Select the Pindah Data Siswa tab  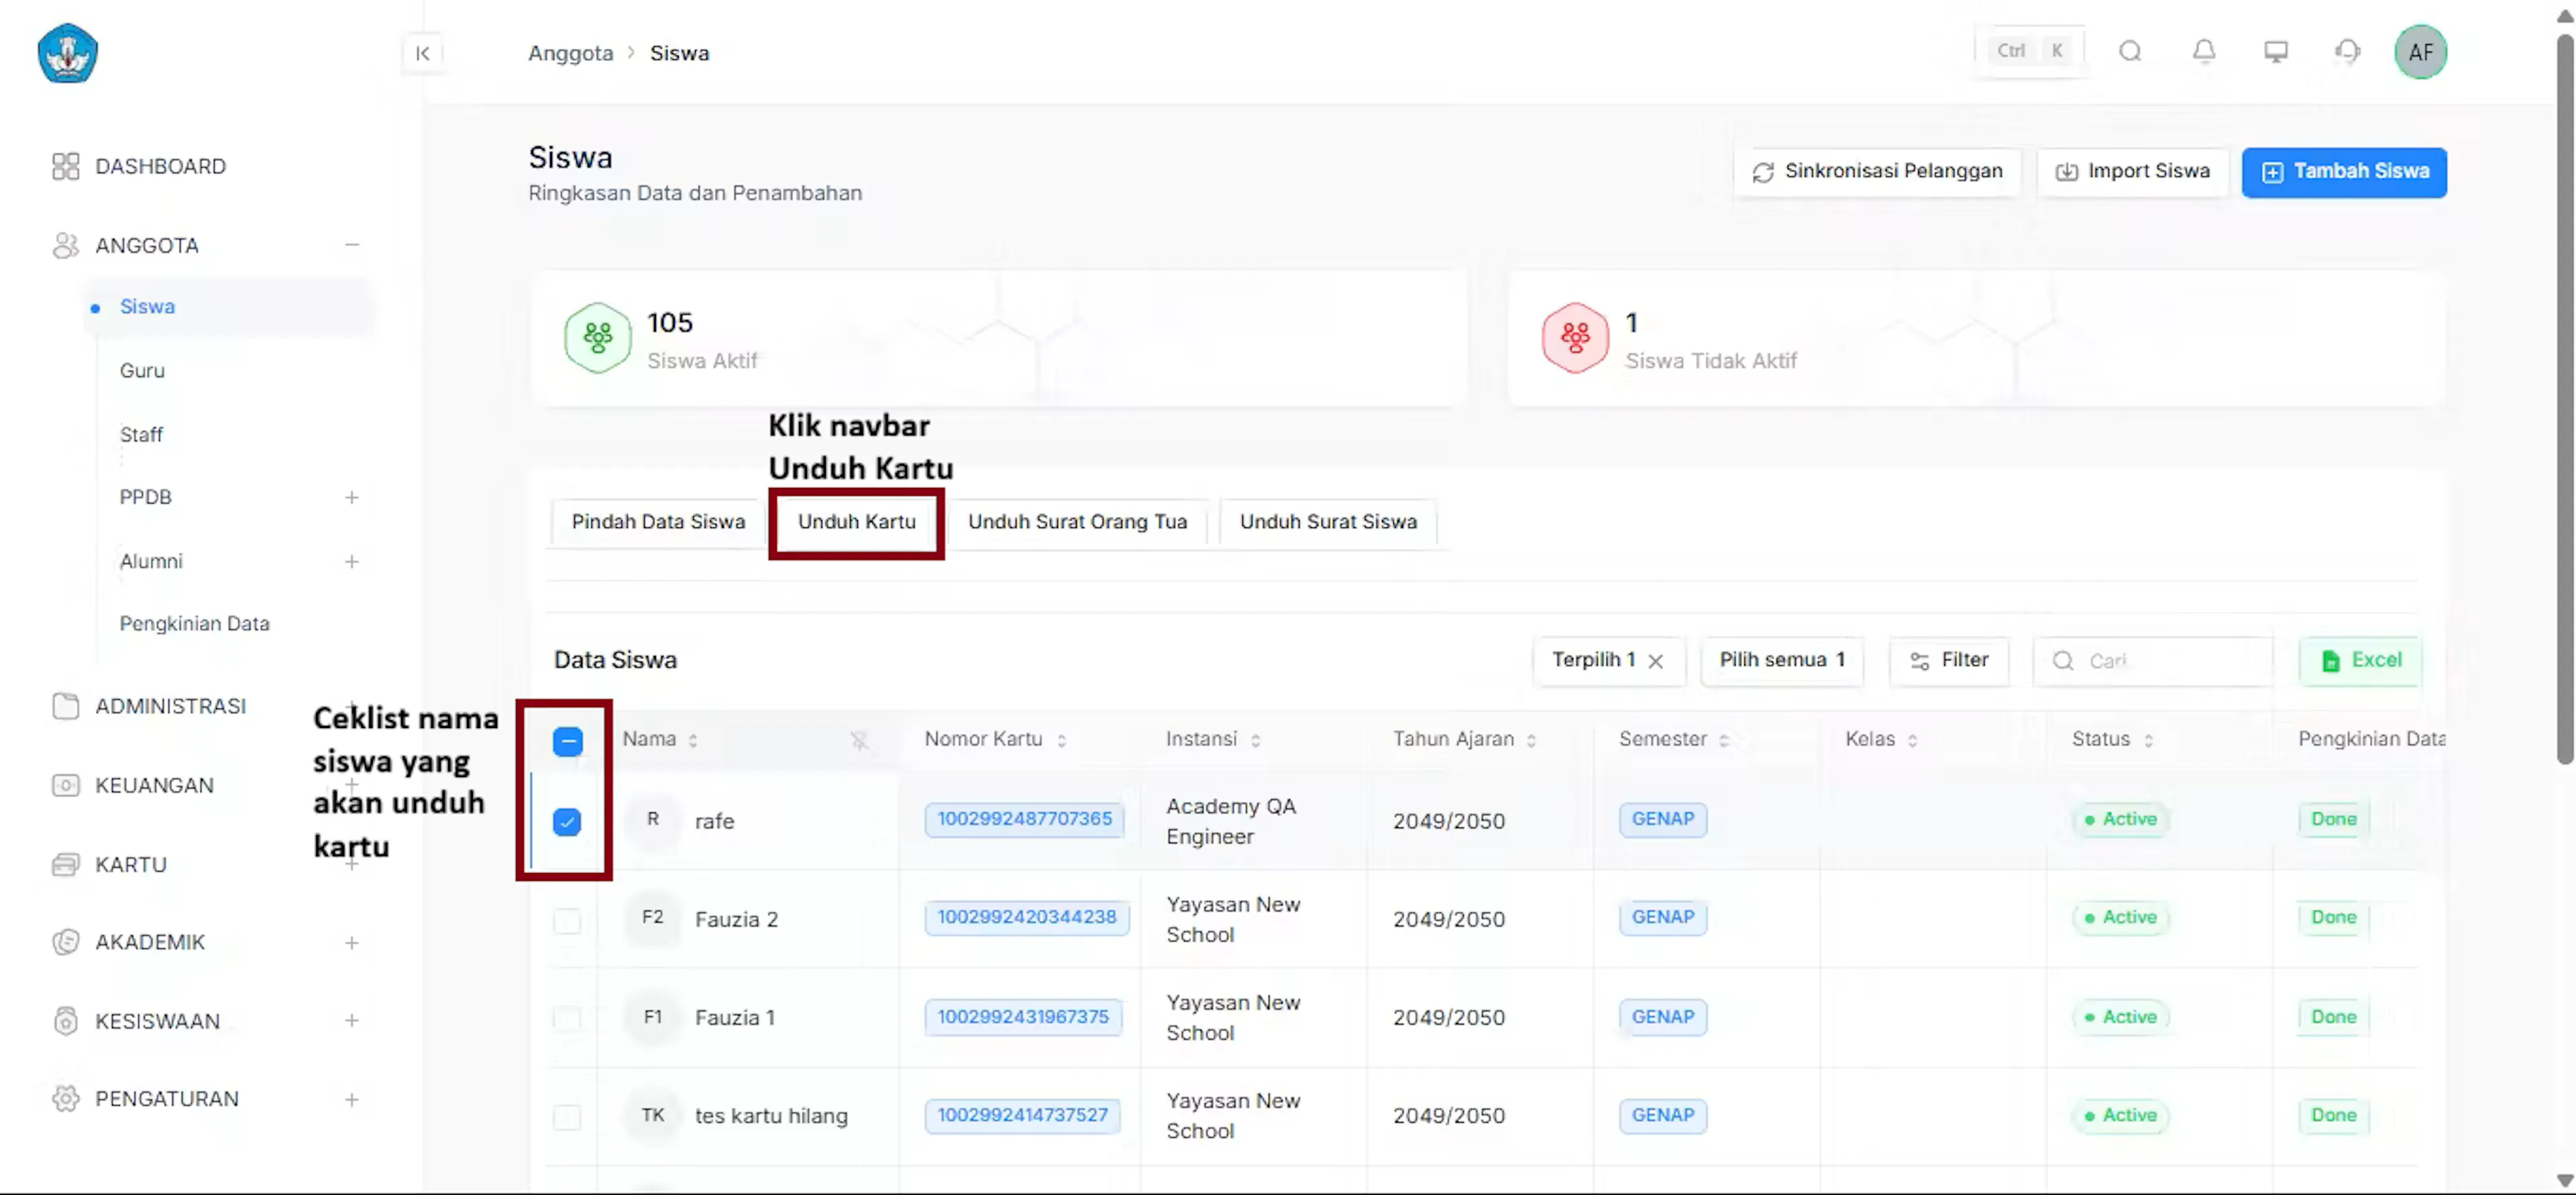pyautogui.click(x=658, y=522)
